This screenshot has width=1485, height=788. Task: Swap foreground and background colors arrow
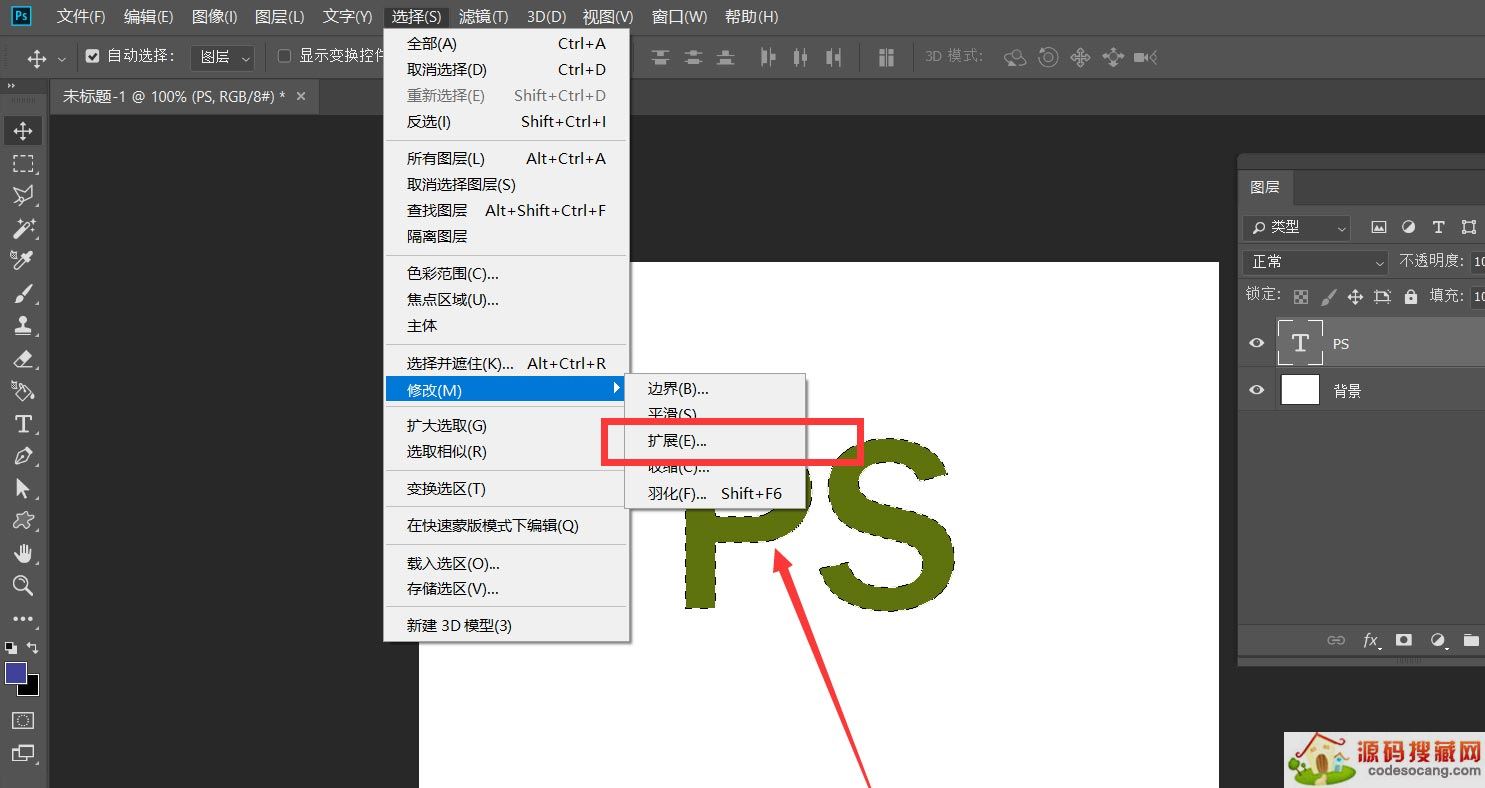(x=33, y=648)
